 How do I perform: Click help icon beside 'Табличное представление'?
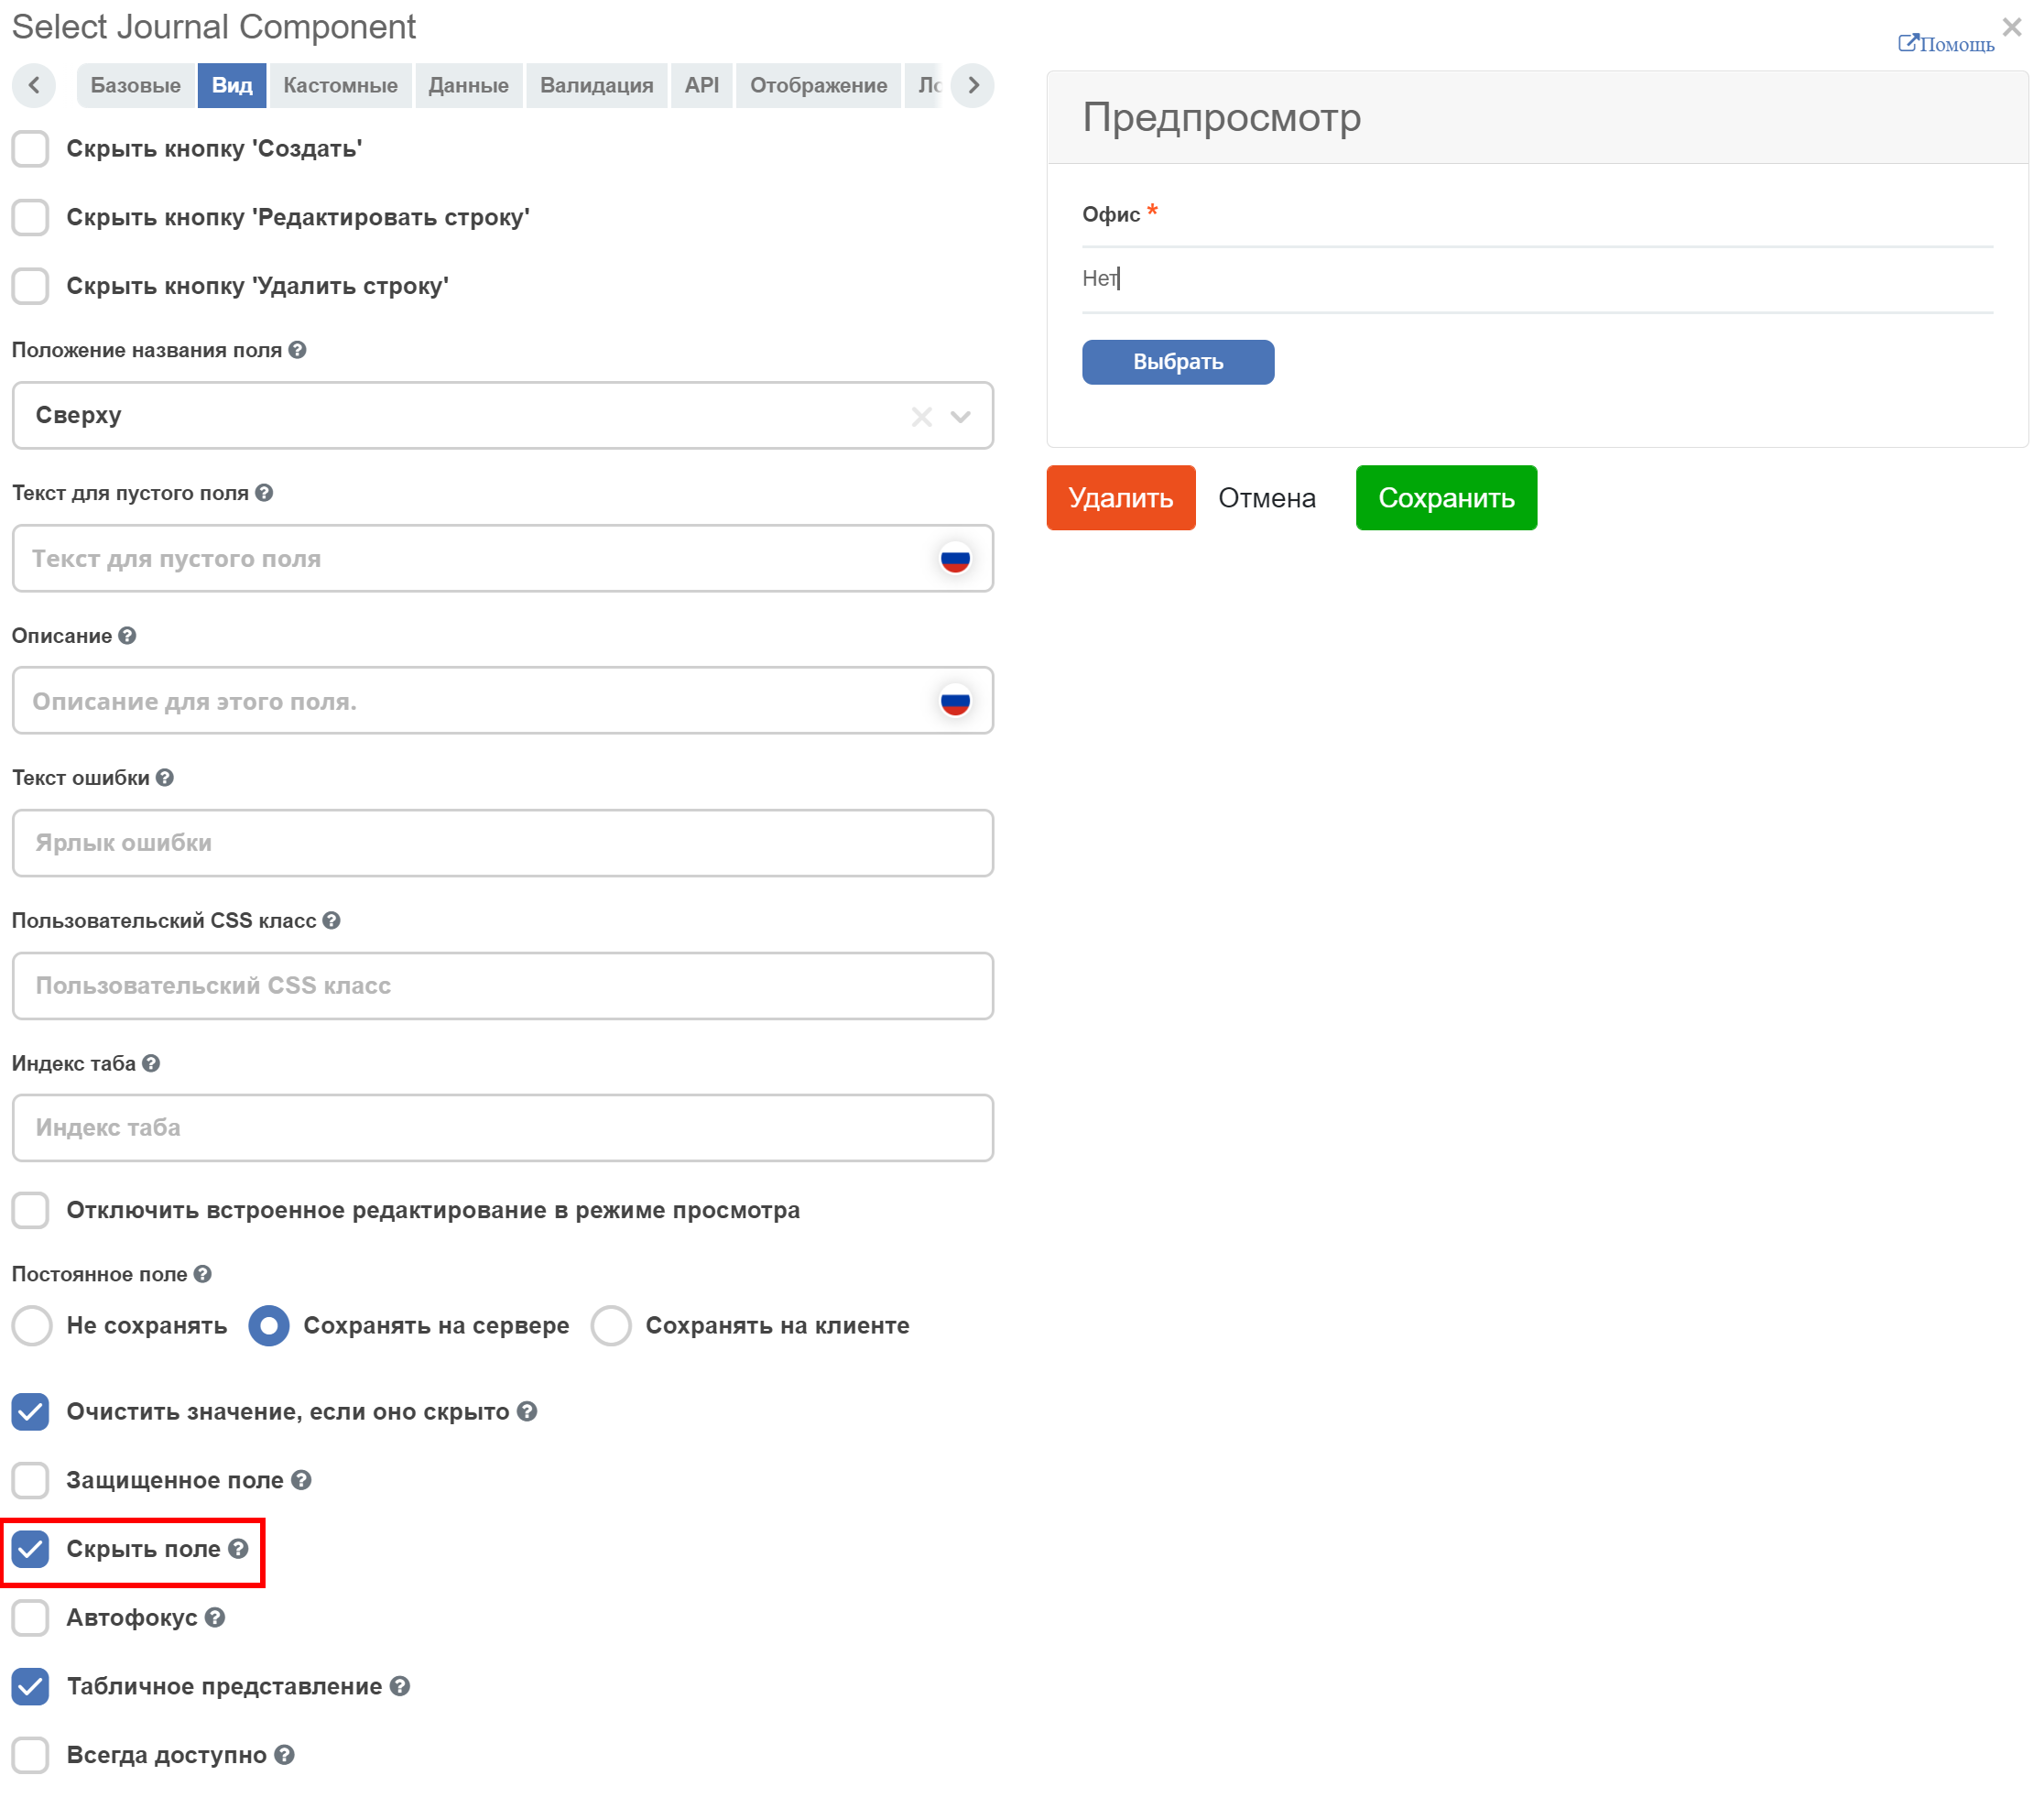coord(400,1687)
